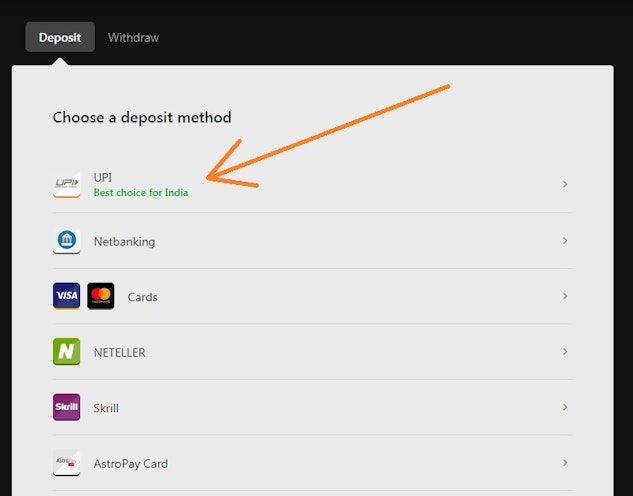Pick the Cards payment option text
This screenshot has height=496, width=633.
(142, 297)
